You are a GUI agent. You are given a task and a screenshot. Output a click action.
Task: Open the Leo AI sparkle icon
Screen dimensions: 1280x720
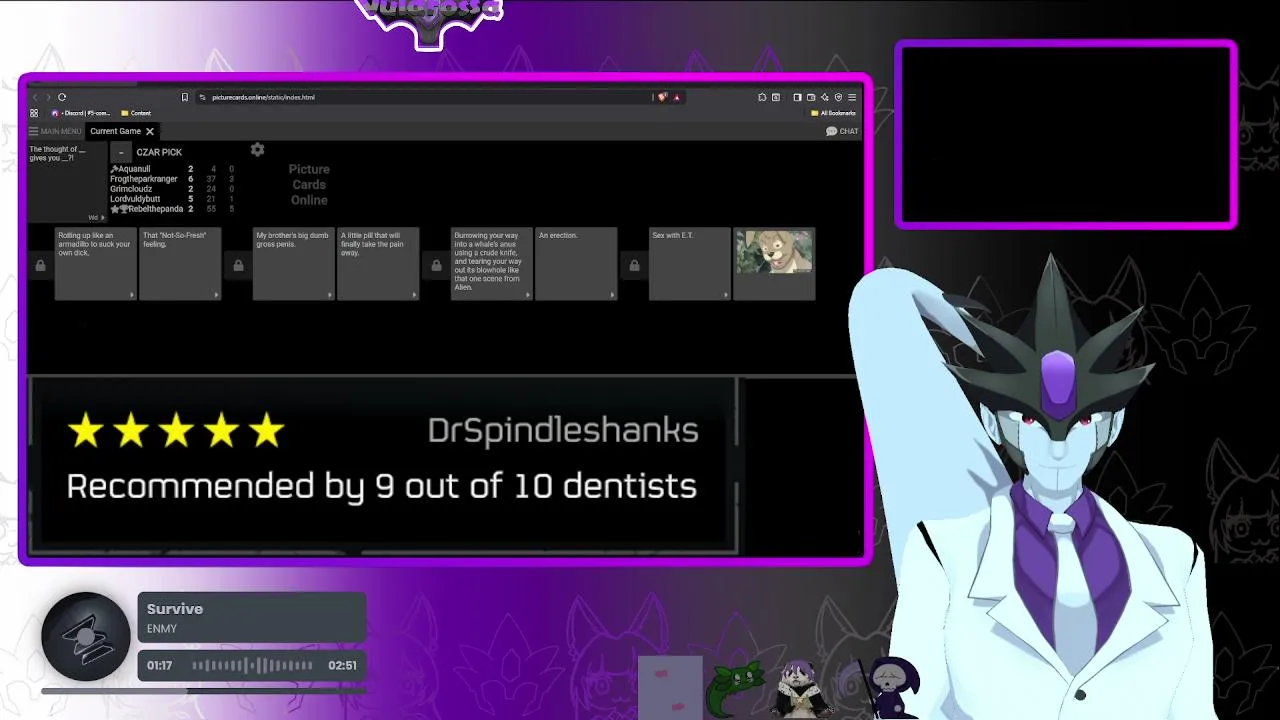point(825,97)
